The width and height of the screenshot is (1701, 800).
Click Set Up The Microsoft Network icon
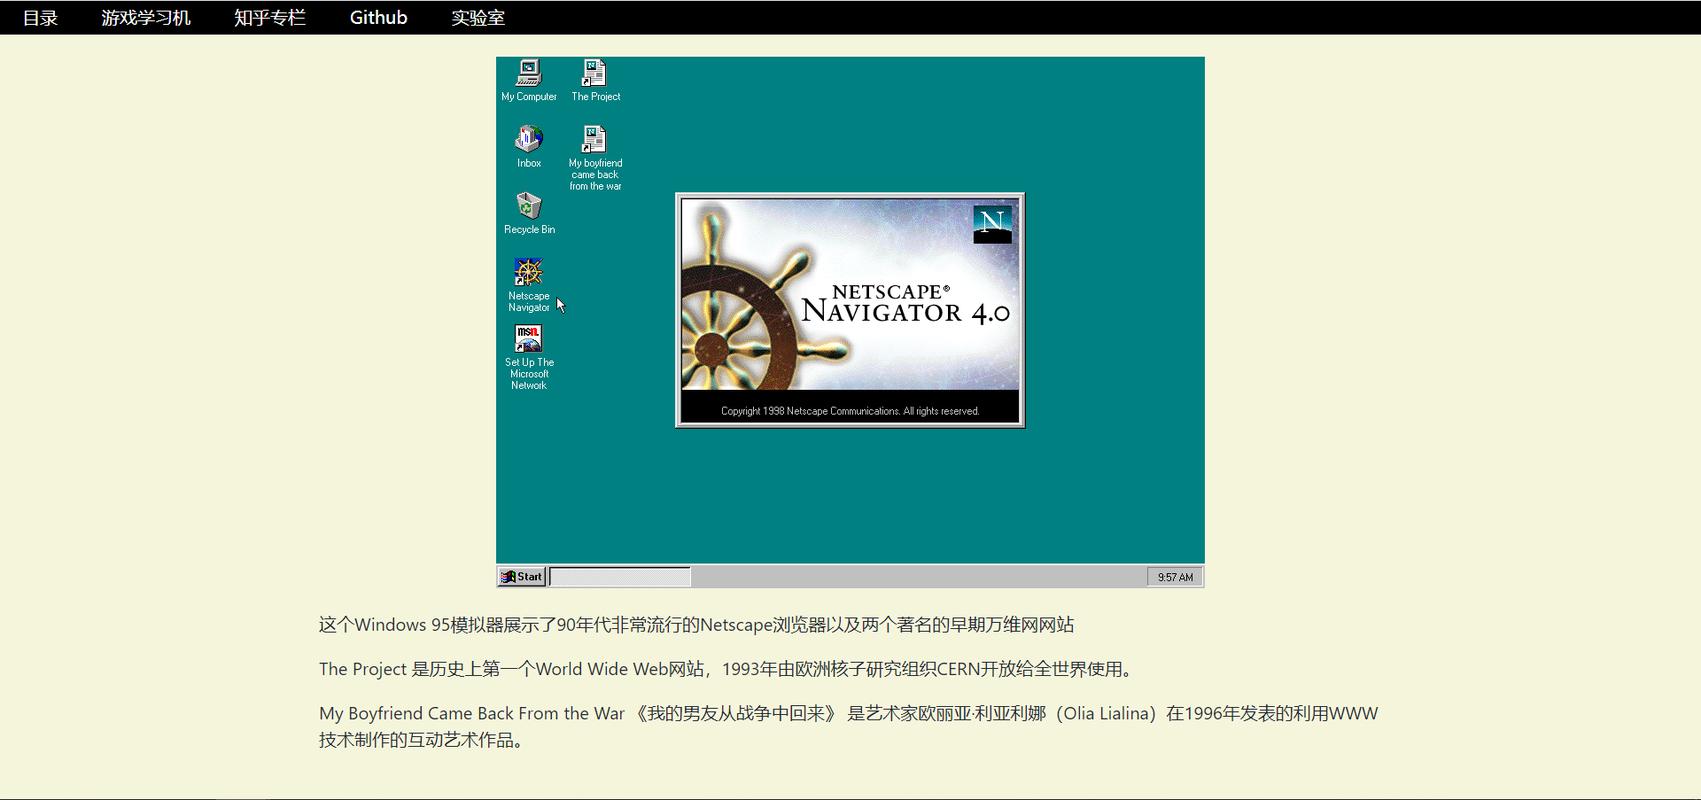pos(528,340)
